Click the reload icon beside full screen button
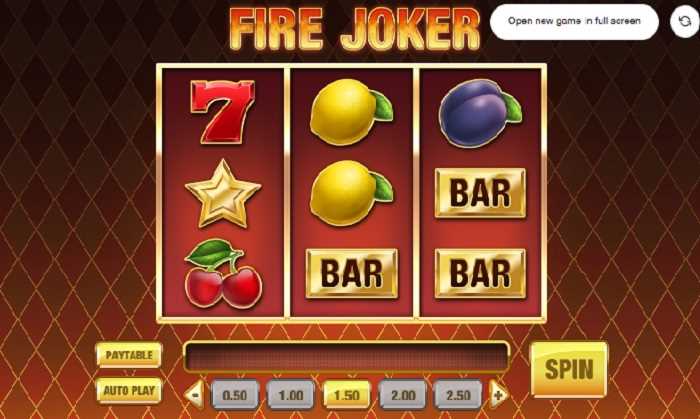The height and width of the screenshot is (419, 700). [x=684, y=21]
